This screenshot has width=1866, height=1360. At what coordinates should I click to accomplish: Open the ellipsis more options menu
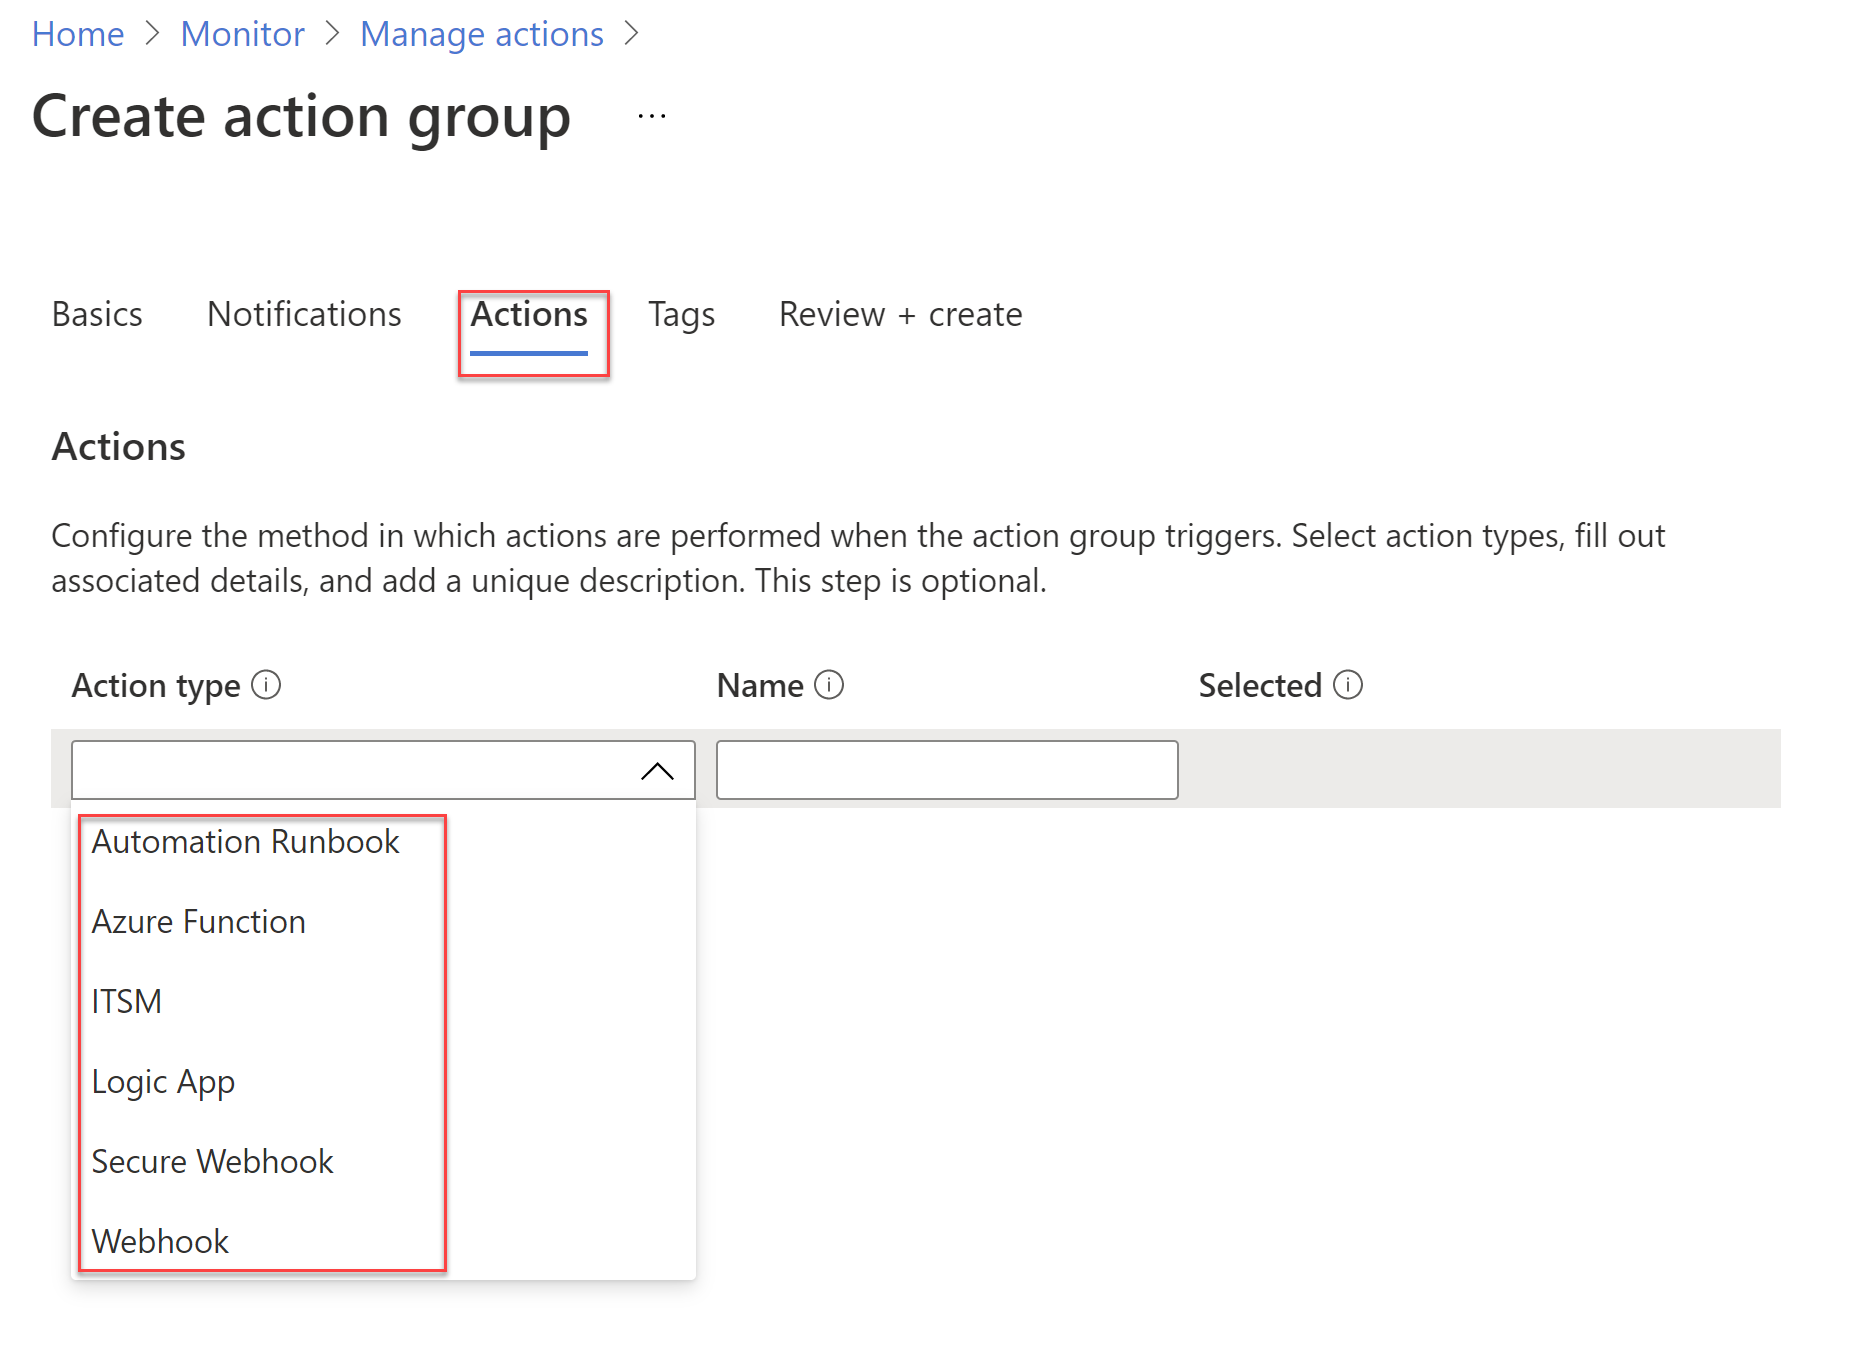(652, 116)
